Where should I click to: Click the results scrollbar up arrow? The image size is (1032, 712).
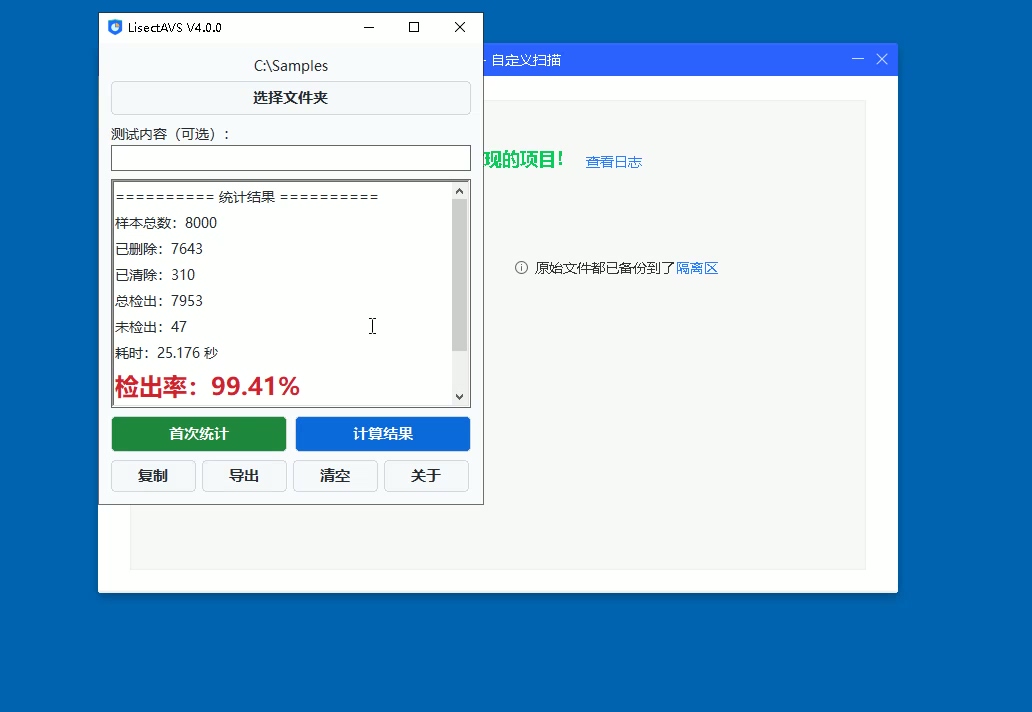pos(459,191)
